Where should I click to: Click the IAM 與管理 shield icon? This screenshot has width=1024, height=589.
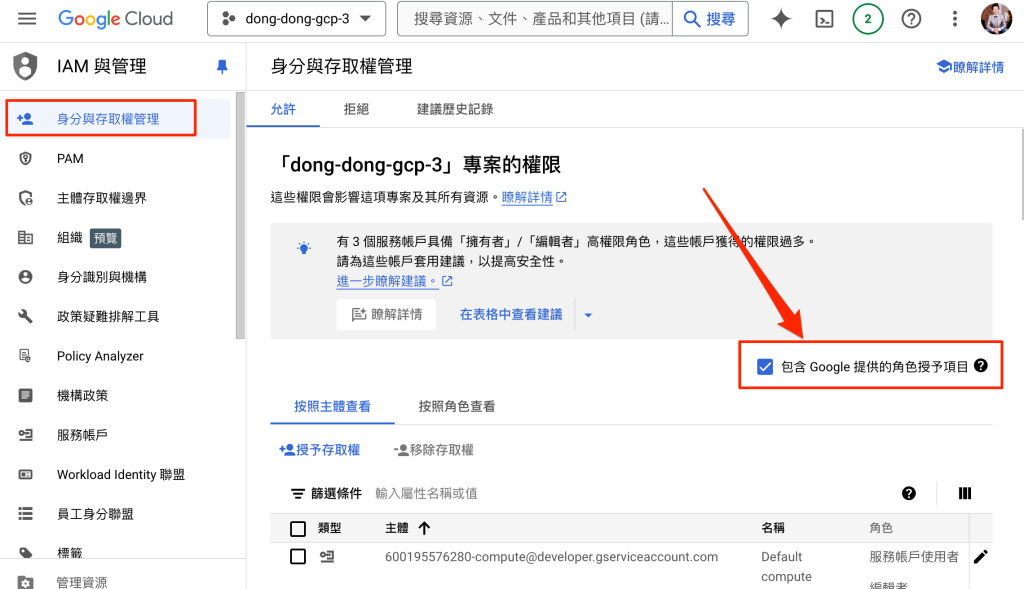(x=25, y=66)
